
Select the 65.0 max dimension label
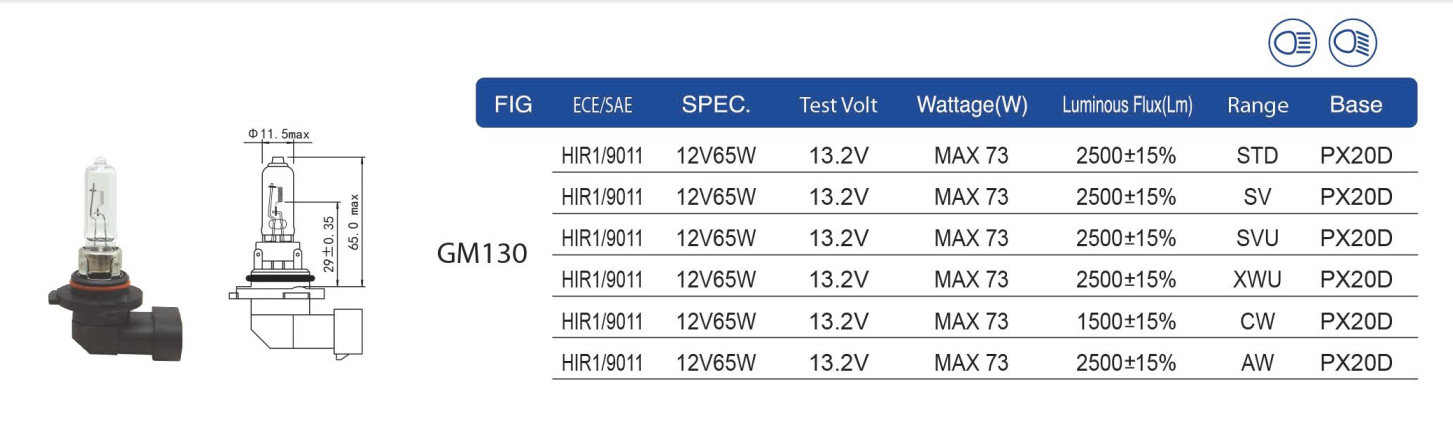point(353,221)
